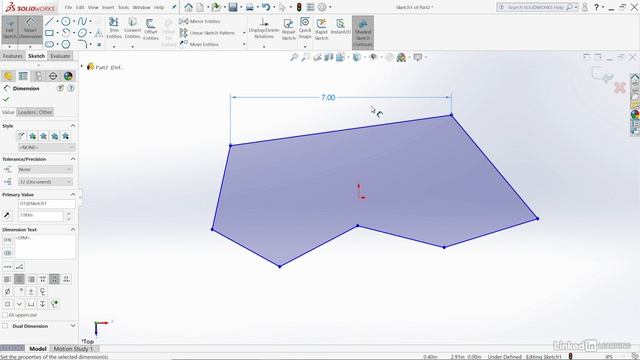Open the PropertyManager tab icon
The height and width of the screenshot is (360, 640).
[23, 76]
